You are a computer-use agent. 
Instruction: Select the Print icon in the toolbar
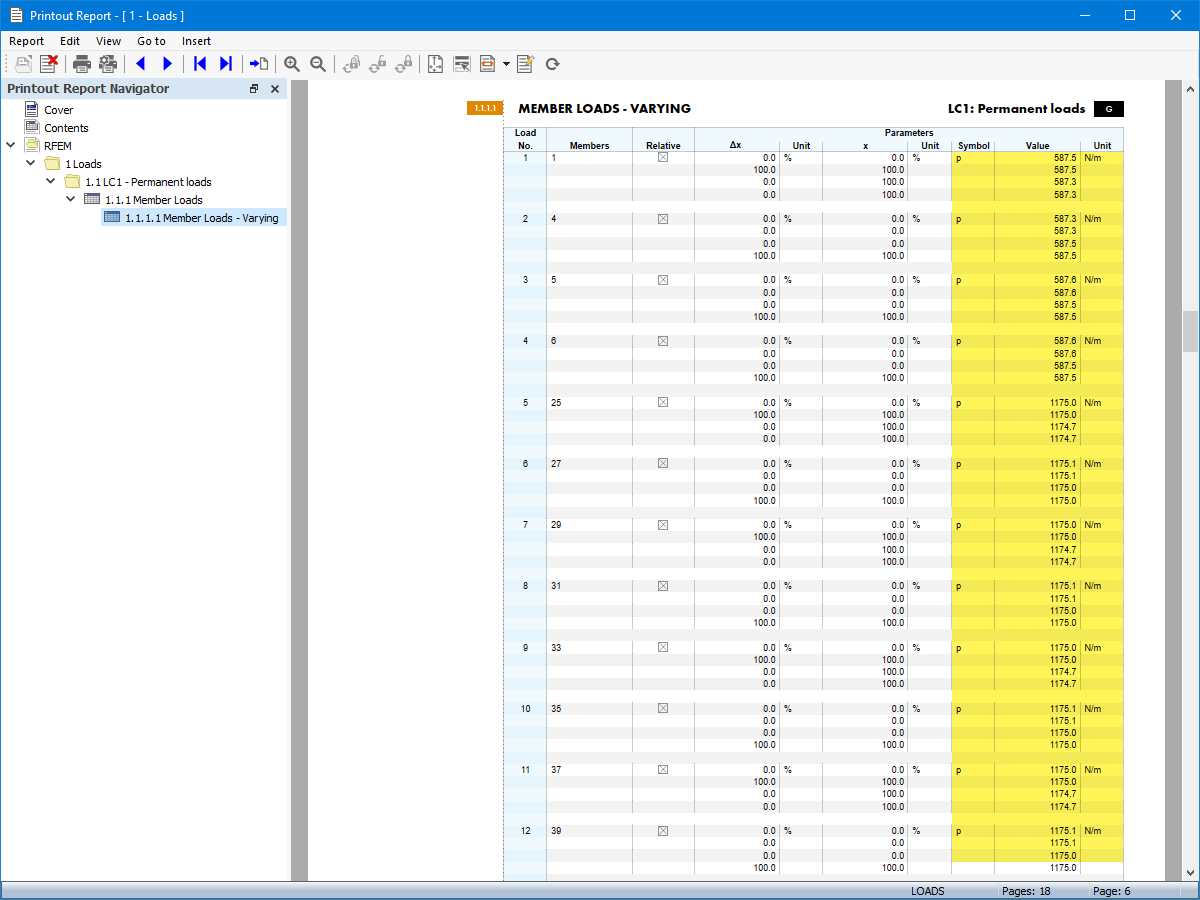click(x=81, y=64)
